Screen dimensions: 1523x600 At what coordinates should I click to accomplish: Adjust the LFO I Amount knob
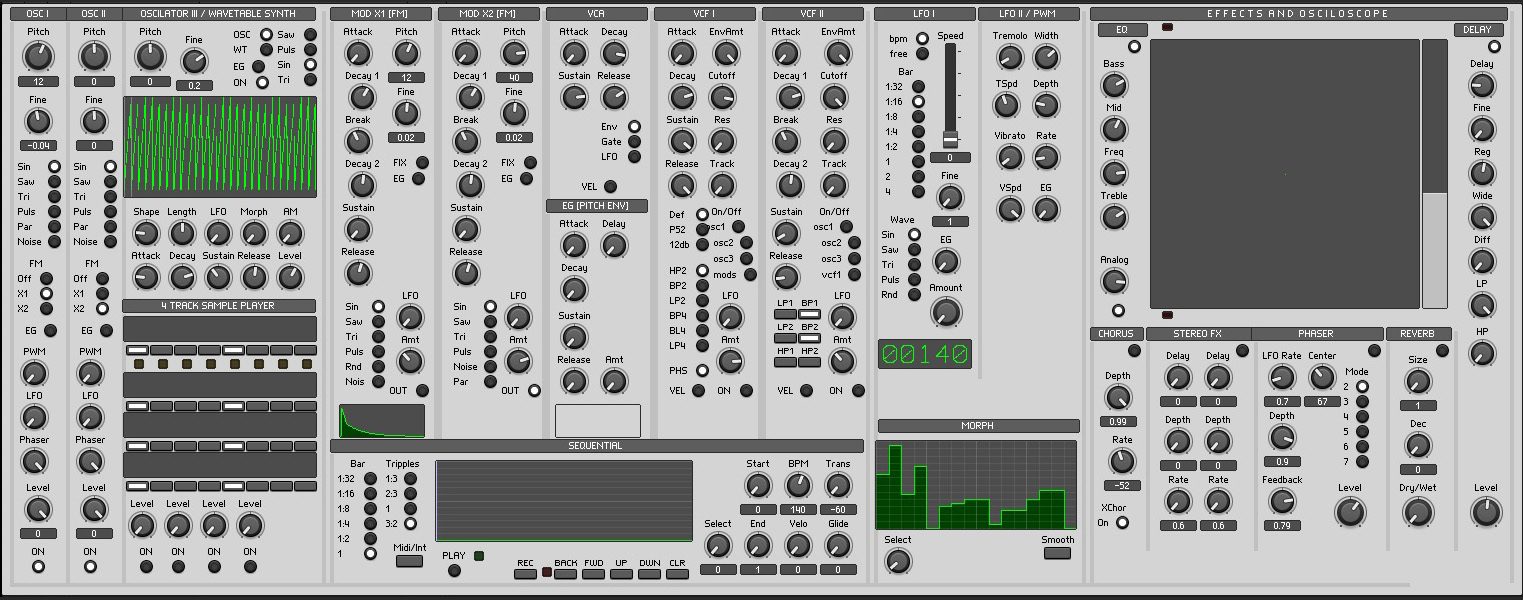pyautogui.click(x=946, y=313)
